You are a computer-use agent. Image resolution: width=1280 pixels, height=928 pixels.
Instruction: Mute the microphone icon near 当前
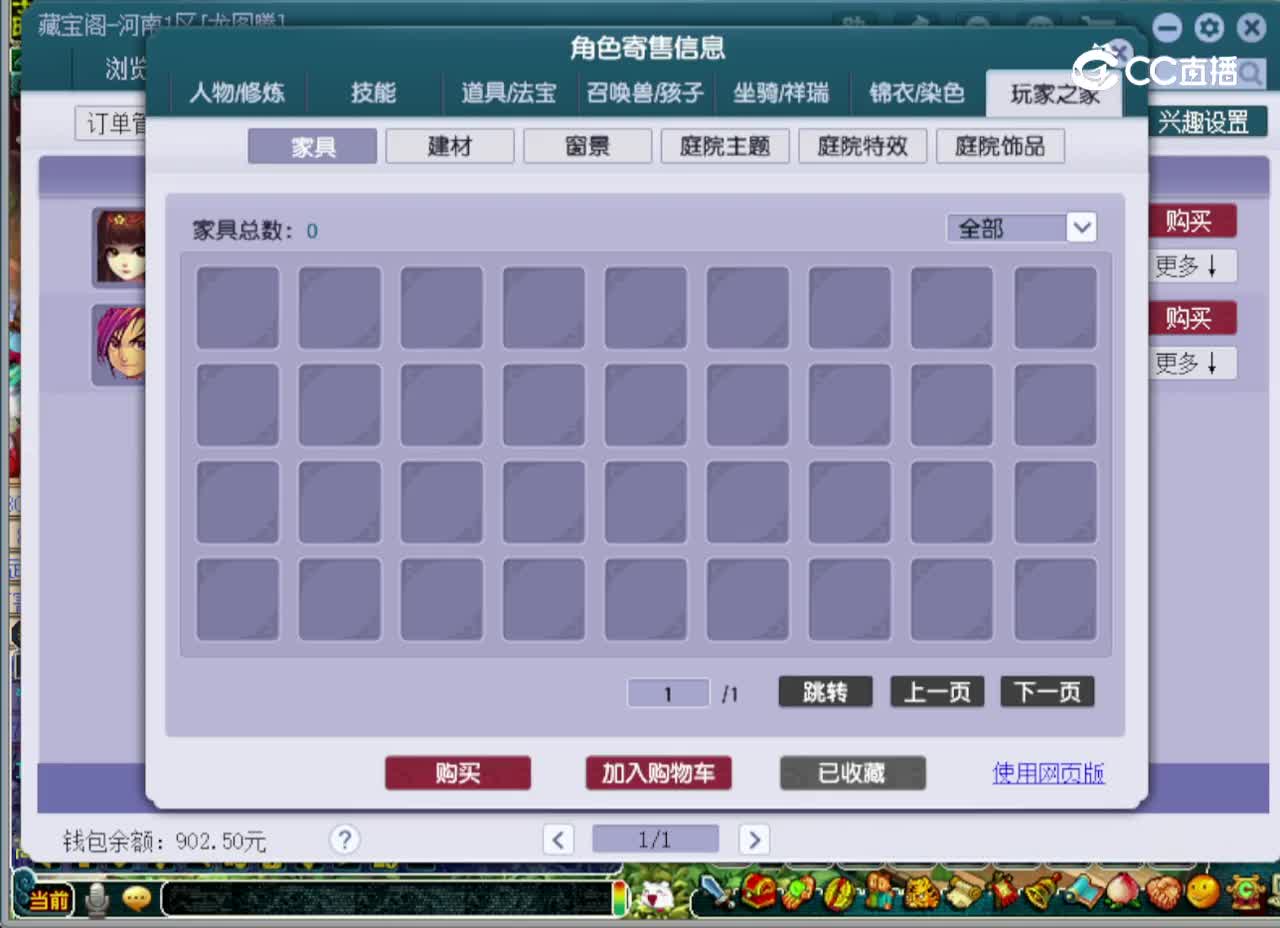(x=97, y=899)
